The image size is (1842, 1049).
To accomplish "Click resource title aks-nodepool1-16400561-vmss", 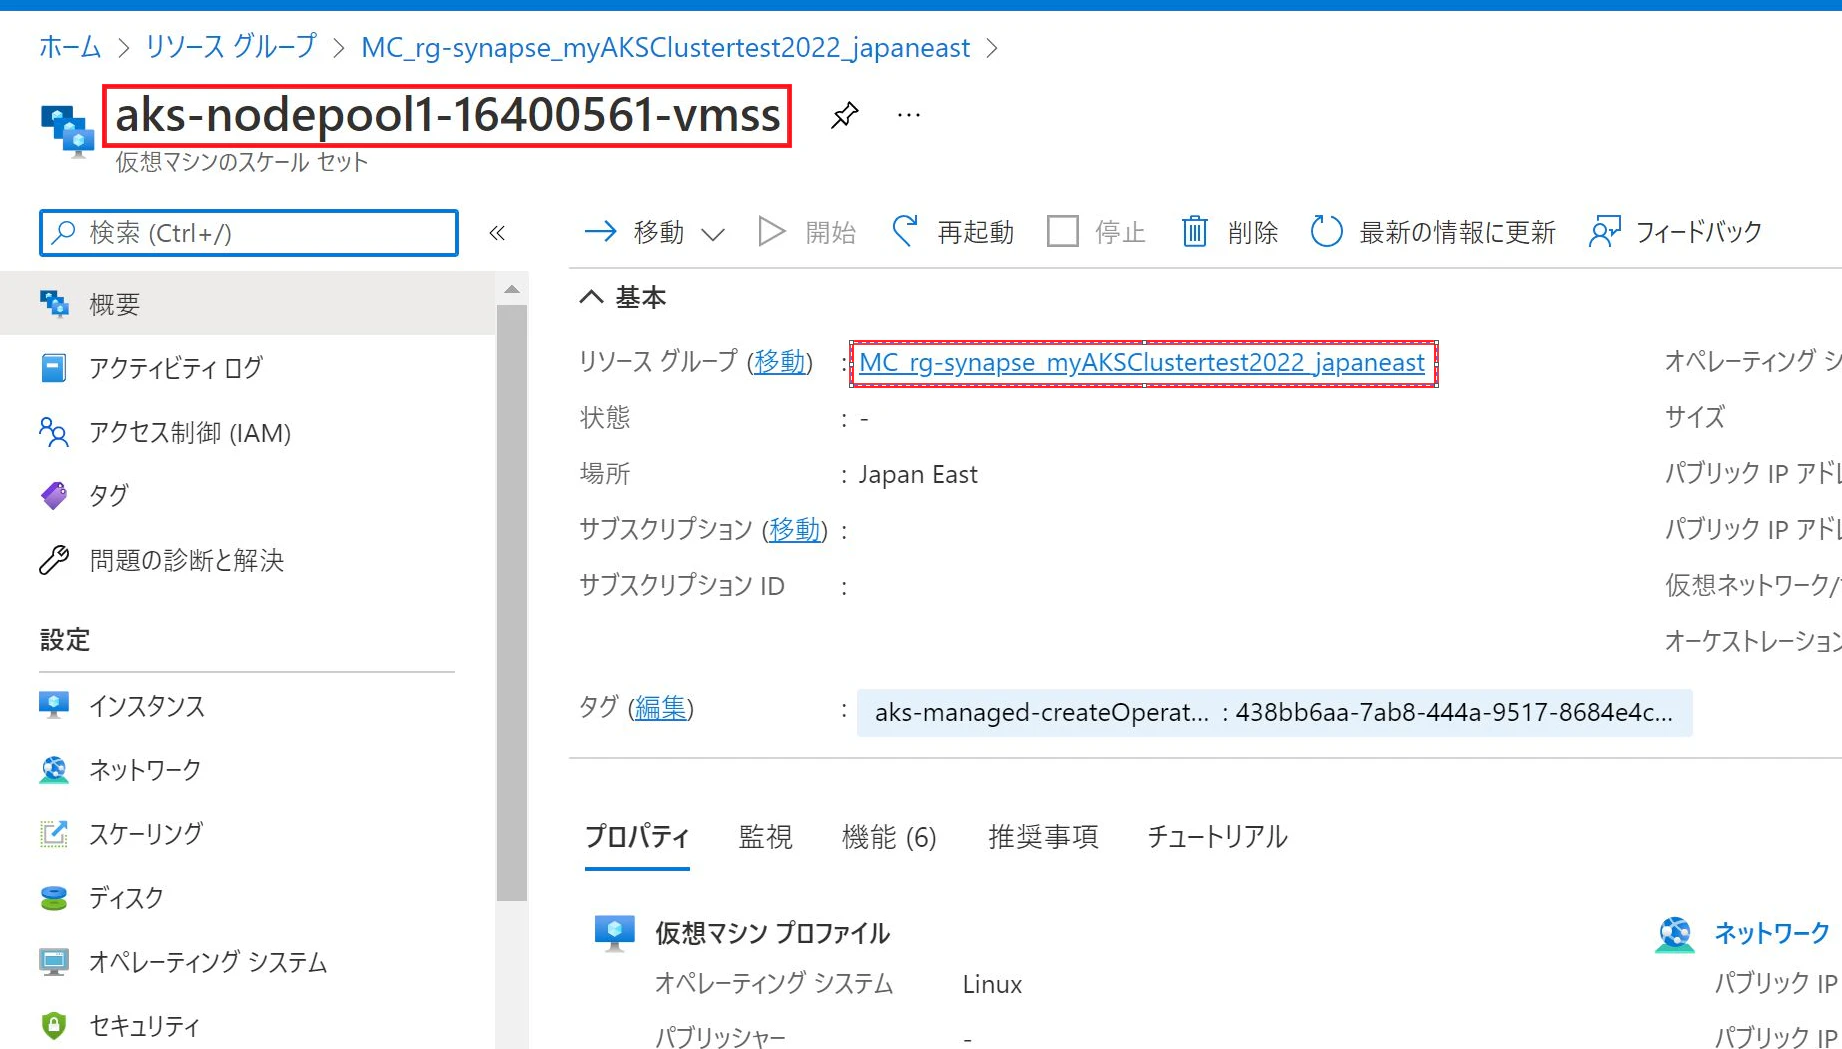I will pyautogui.click(x=447, y=115).
